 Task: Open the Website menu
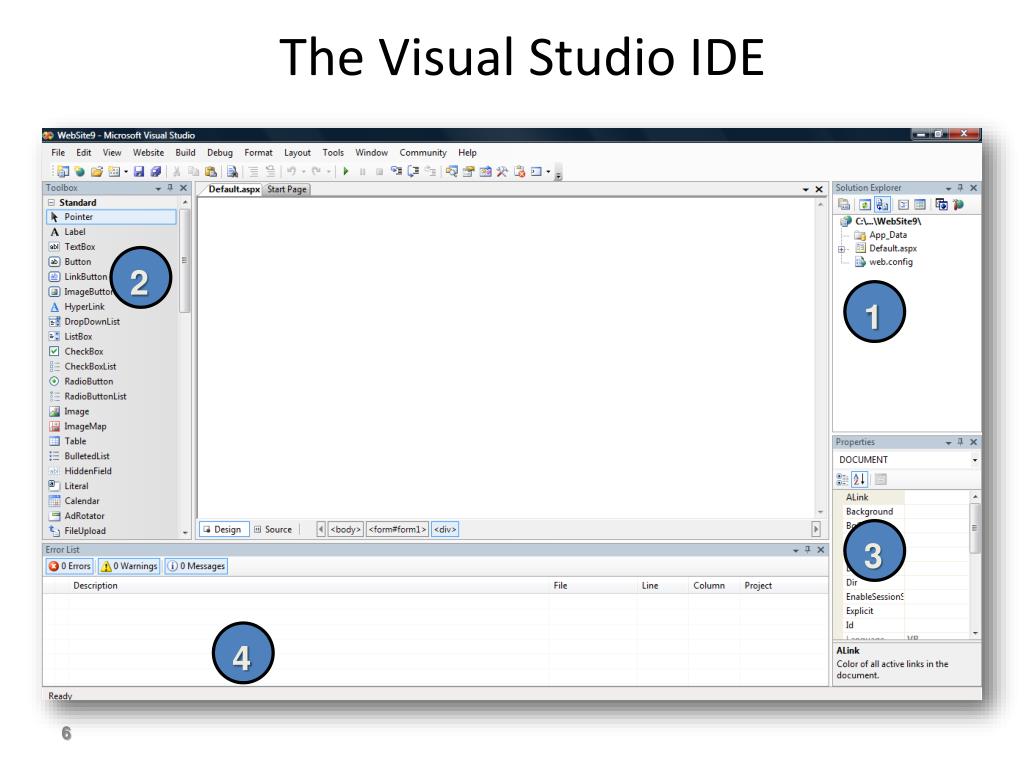[x=148, y=153]
